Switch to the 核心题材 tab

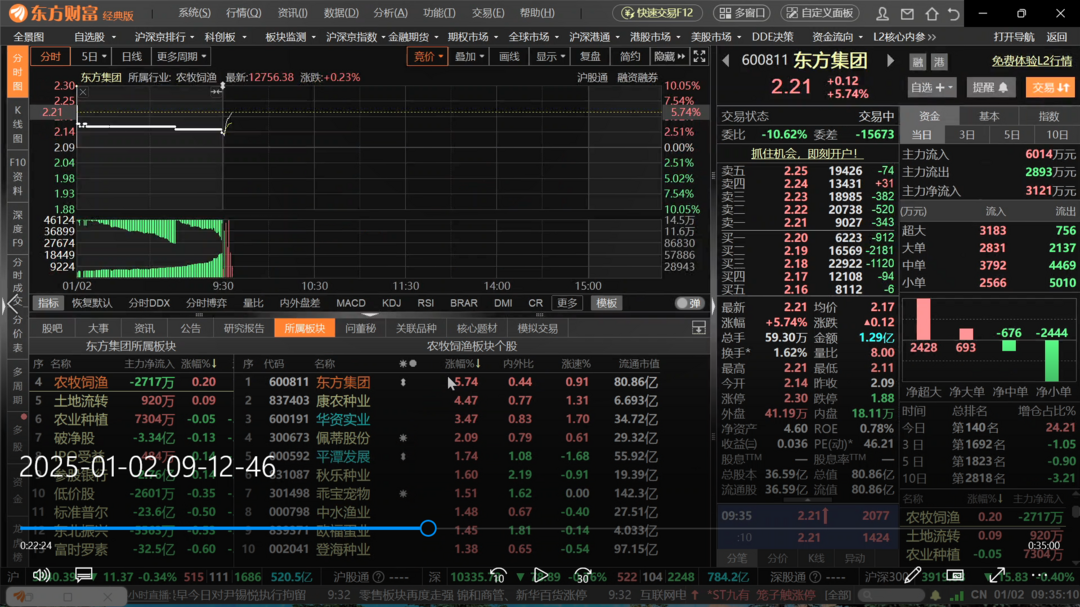coord(477,329)
